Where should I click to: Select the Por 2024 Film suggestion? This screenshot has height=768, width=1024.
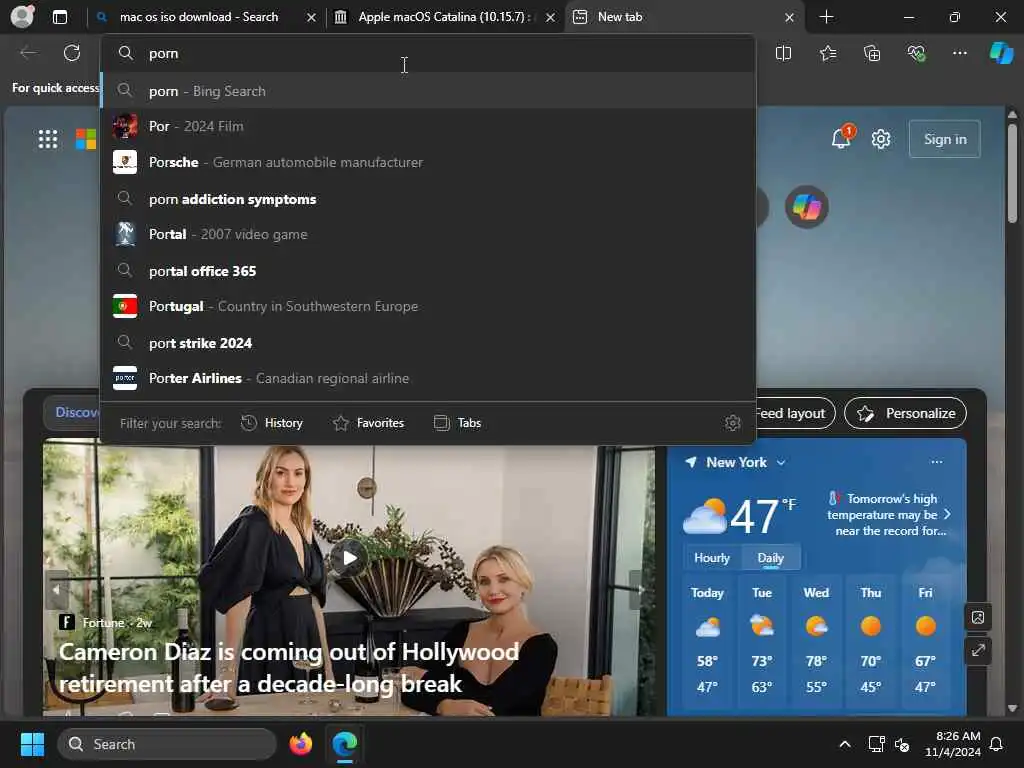point(428,126)
